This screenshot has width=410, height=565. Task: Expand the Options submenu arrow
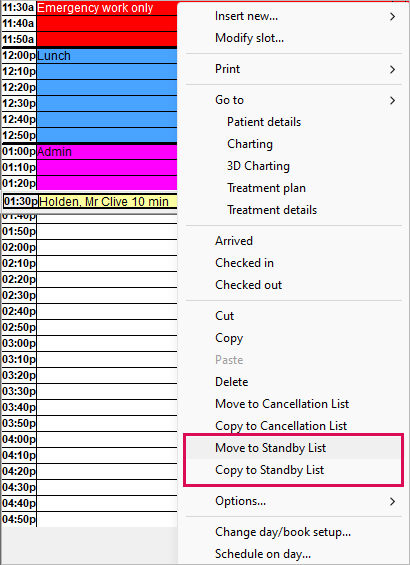pos(392,501)
